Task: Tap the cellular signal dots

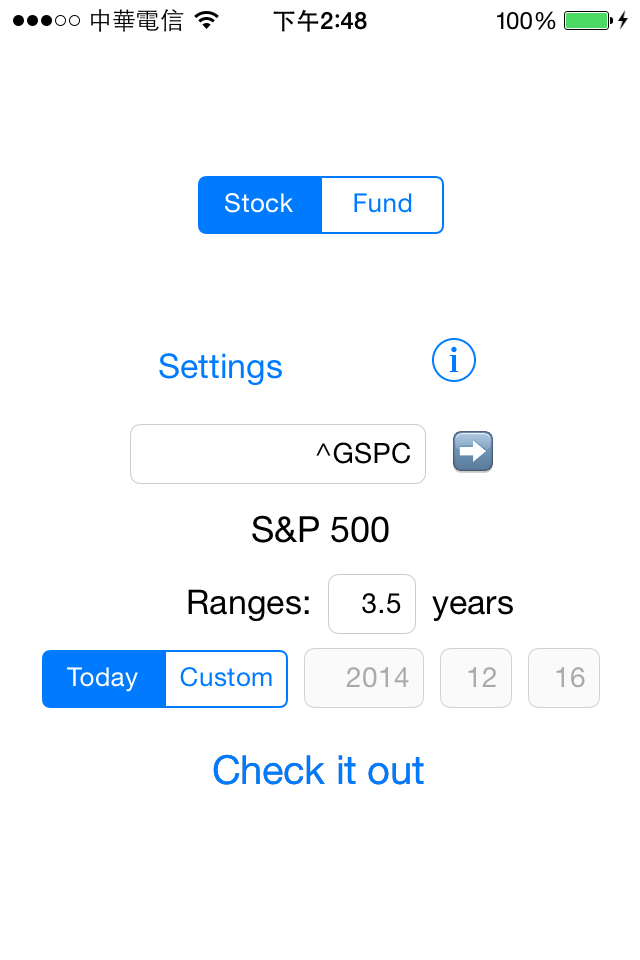Action: coord(47,21)
